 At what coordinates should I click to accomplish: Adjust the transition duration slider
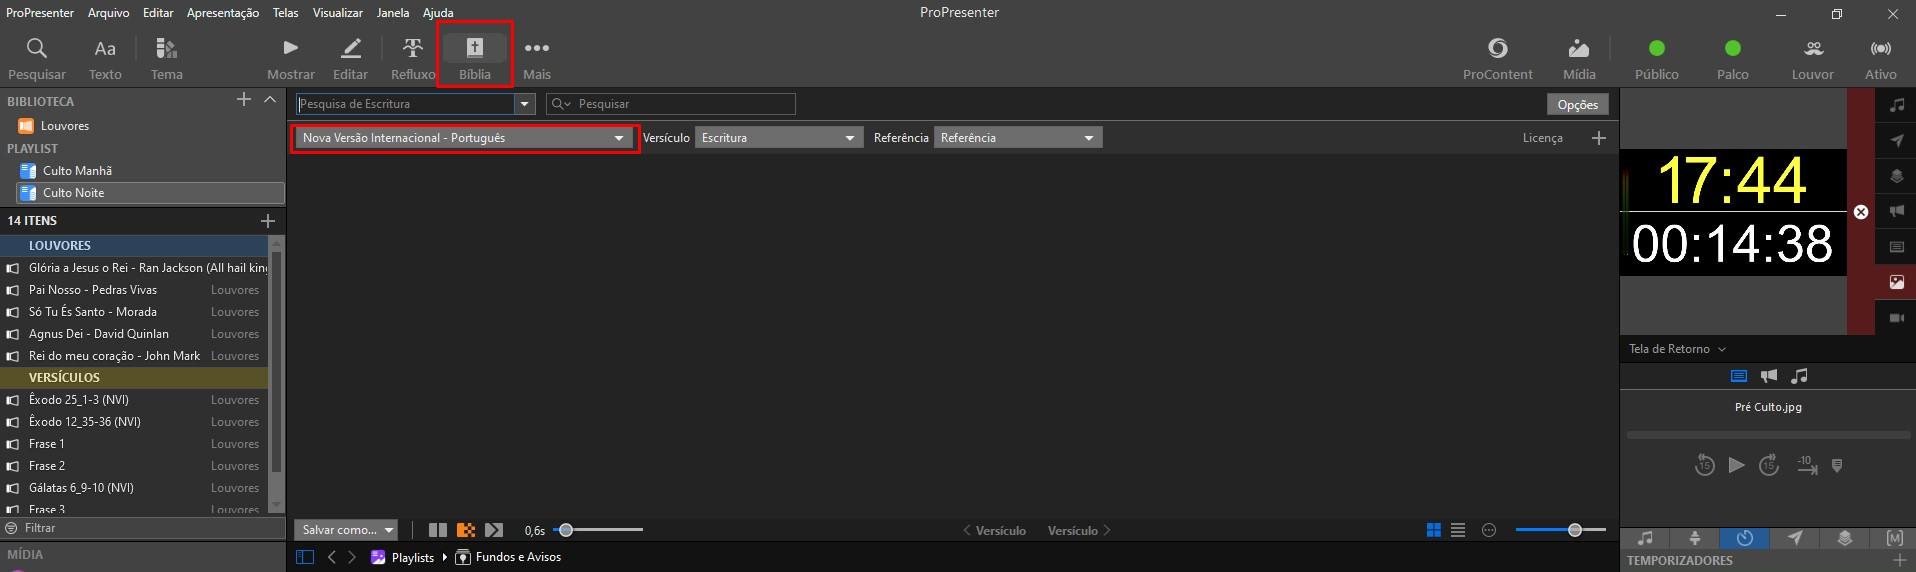pyautogui.click(x=600, y=530)
